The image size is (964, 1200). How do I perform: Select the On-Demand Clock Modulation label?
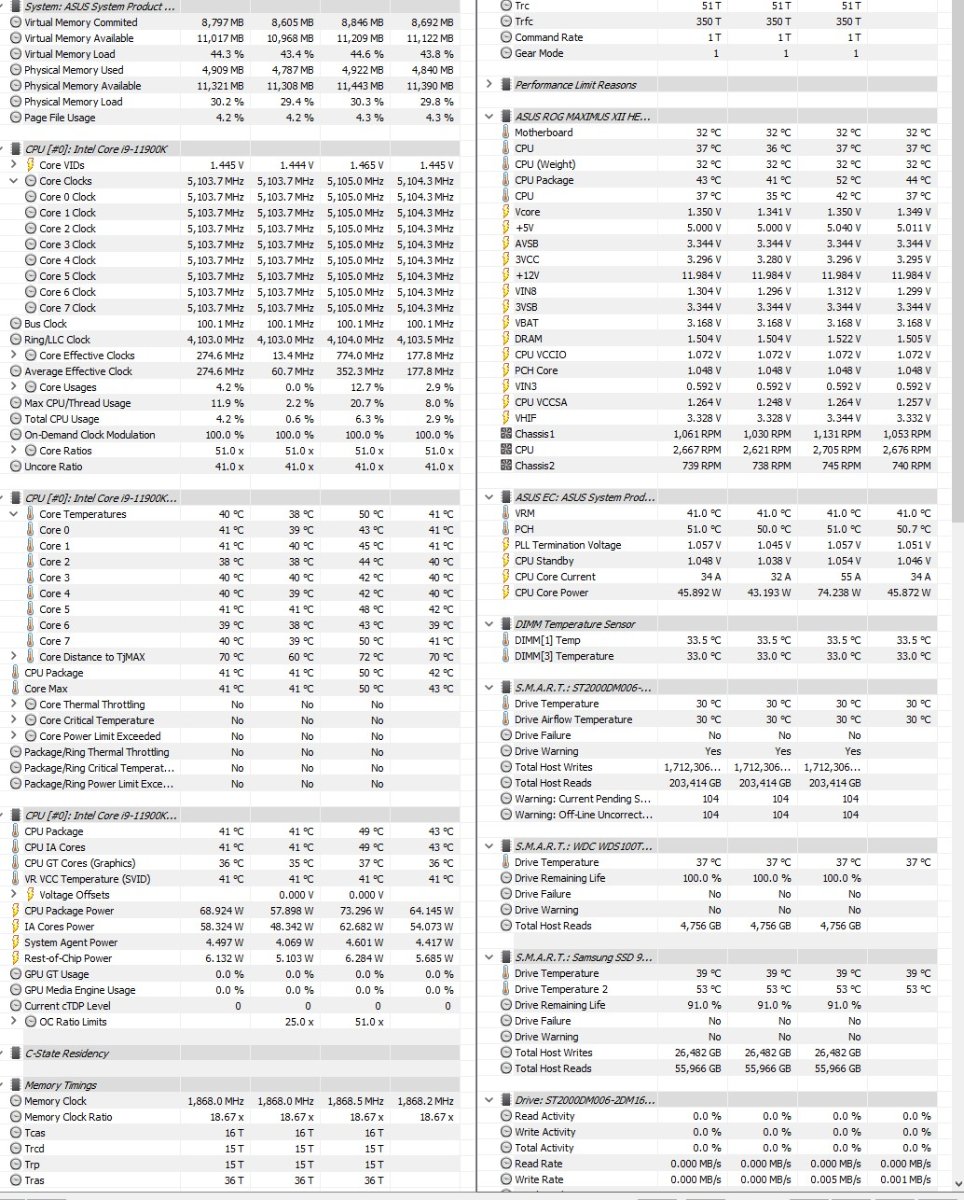[x=90, y=435]
